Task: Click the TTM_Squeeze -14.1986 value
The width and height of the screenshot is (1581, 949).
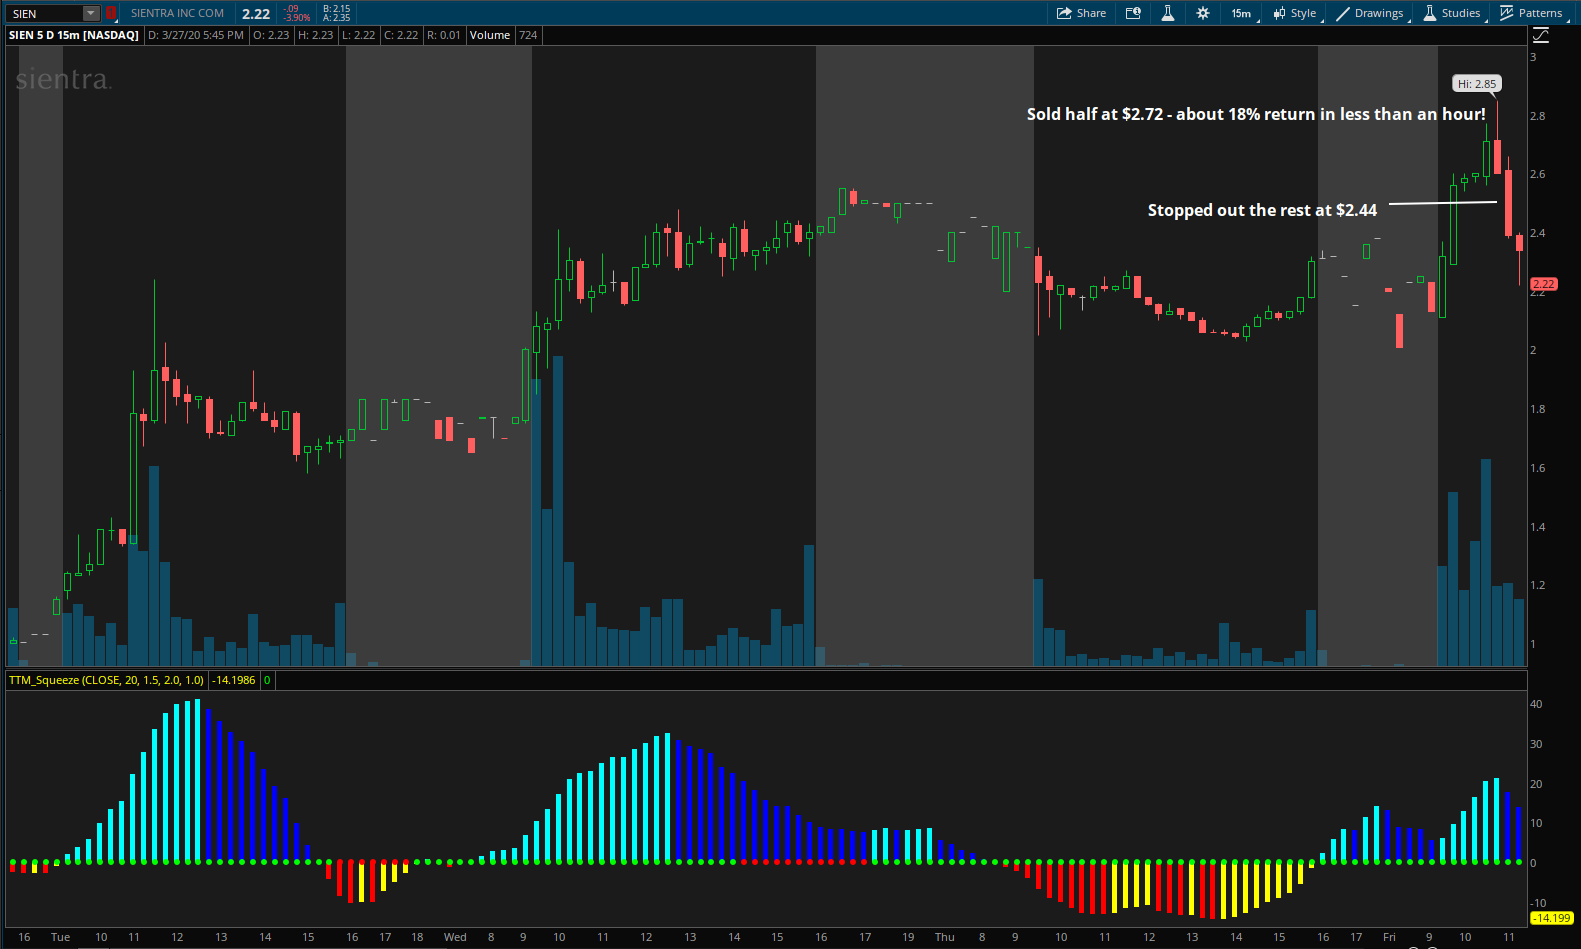Action: tap(234, 680)
